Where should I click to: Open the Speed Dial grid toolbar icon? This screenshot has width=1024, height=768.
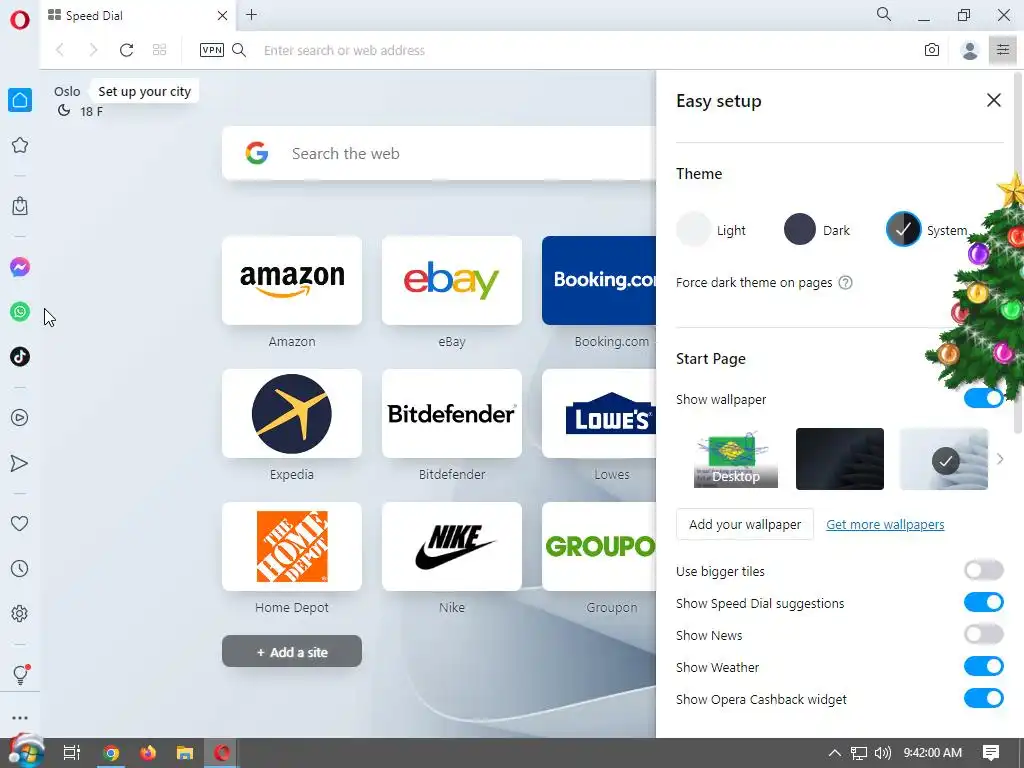point(159,50)
